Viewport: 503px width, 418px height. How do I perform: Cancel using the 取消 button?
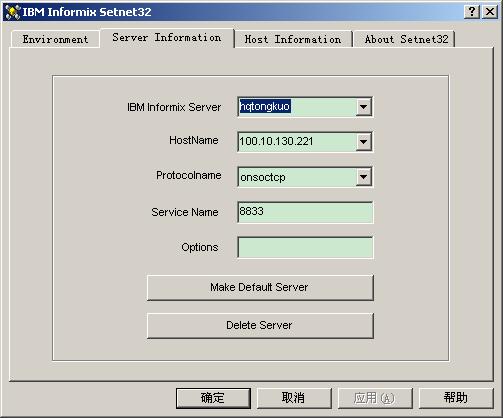(x=294, y=398)
